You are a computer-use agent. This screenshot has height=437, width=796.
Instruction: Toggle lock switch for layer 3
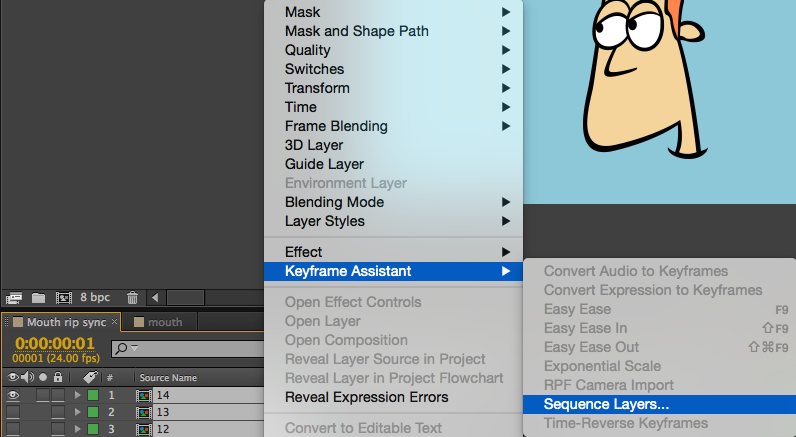[x=58, y=429]
